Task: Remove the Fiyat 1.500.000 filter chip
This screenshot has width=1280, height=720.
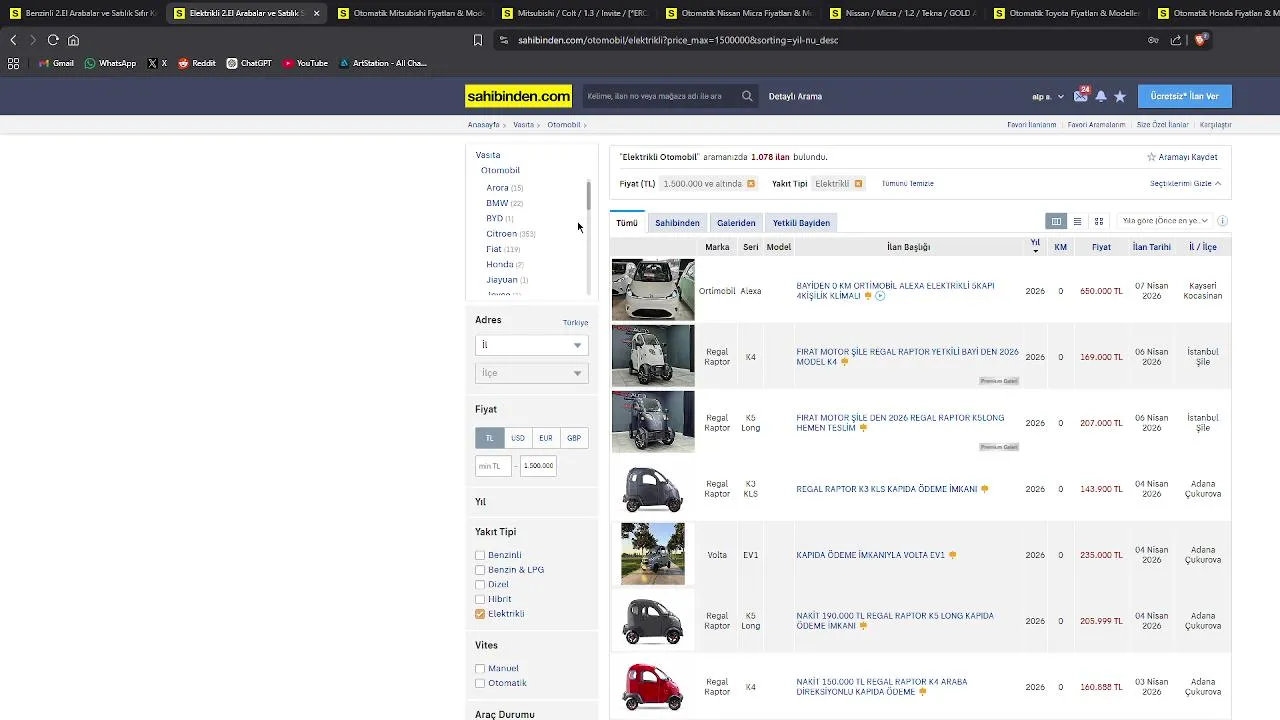Action: [751, 184]
